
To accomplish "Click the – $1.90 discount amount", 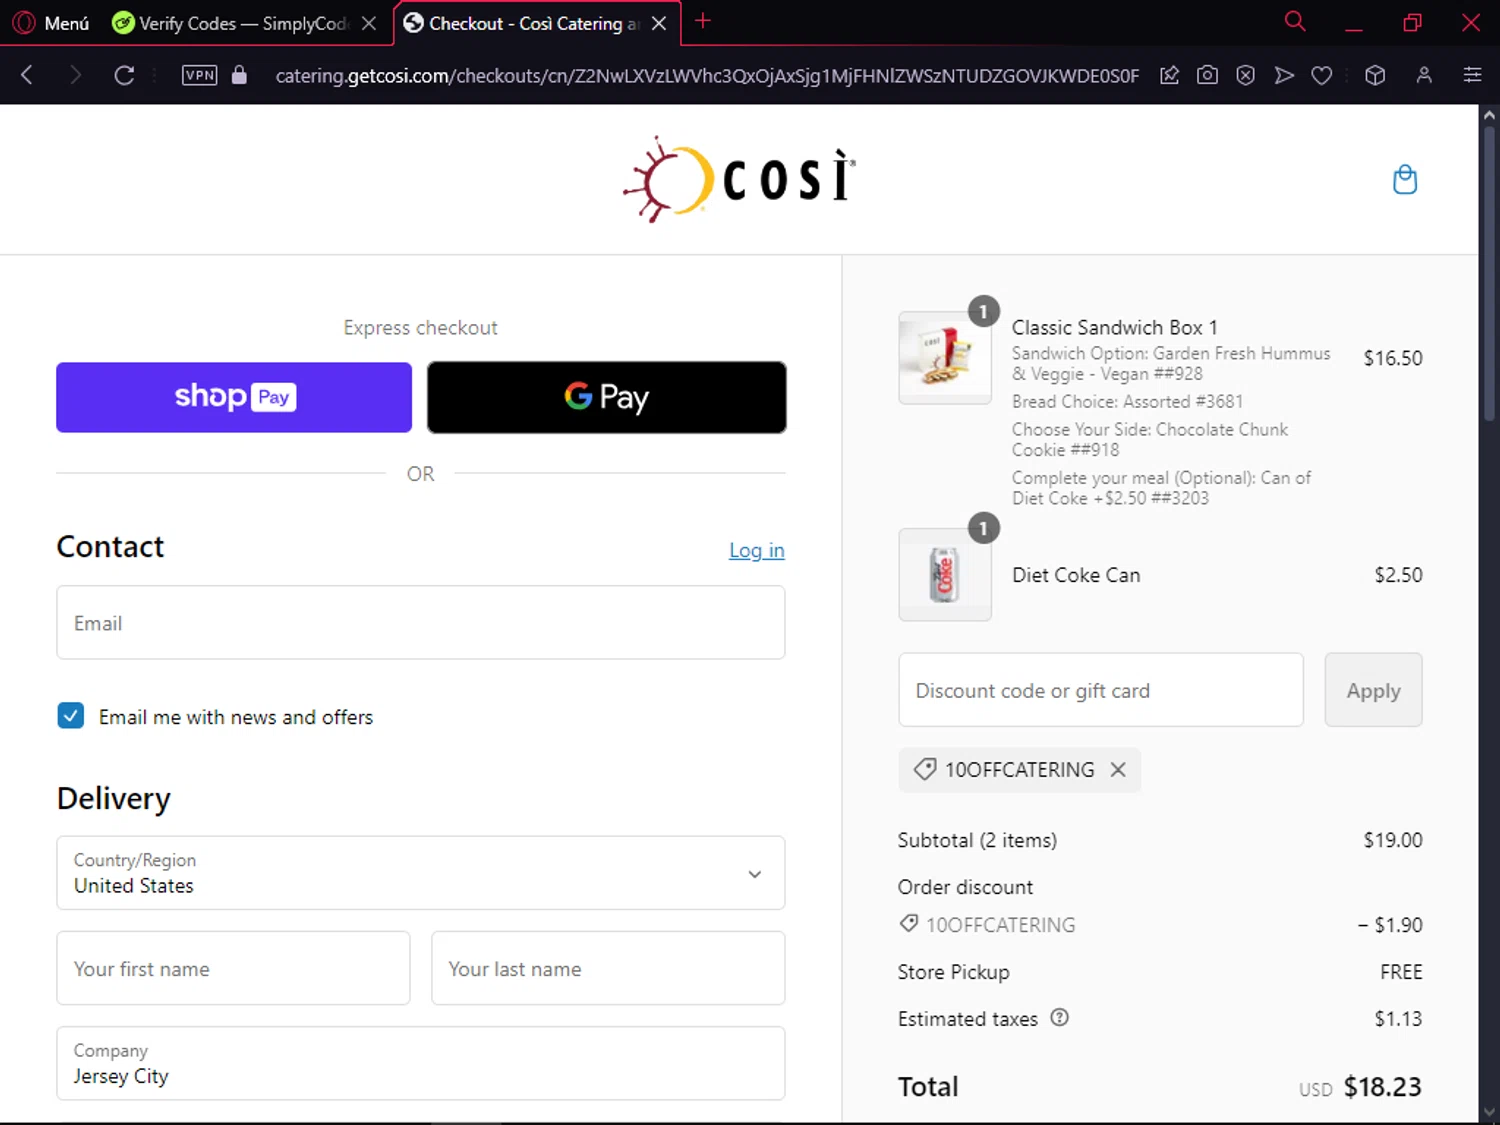I will click(x=1390, y=925).
